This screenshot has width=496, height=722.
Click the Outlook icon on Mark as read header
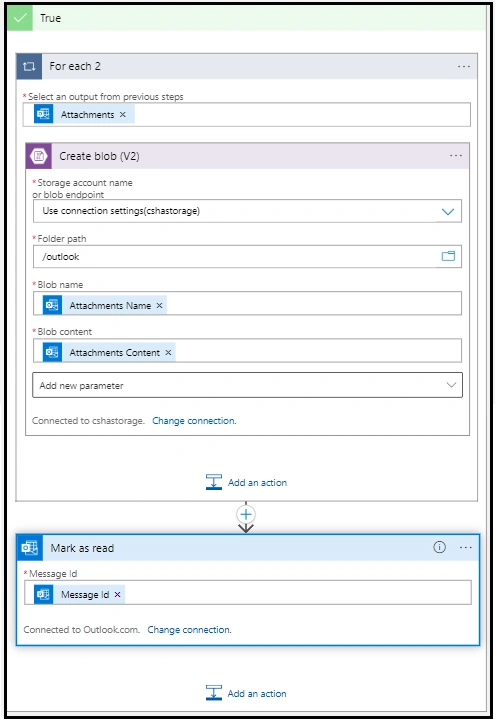click(30, 548)
